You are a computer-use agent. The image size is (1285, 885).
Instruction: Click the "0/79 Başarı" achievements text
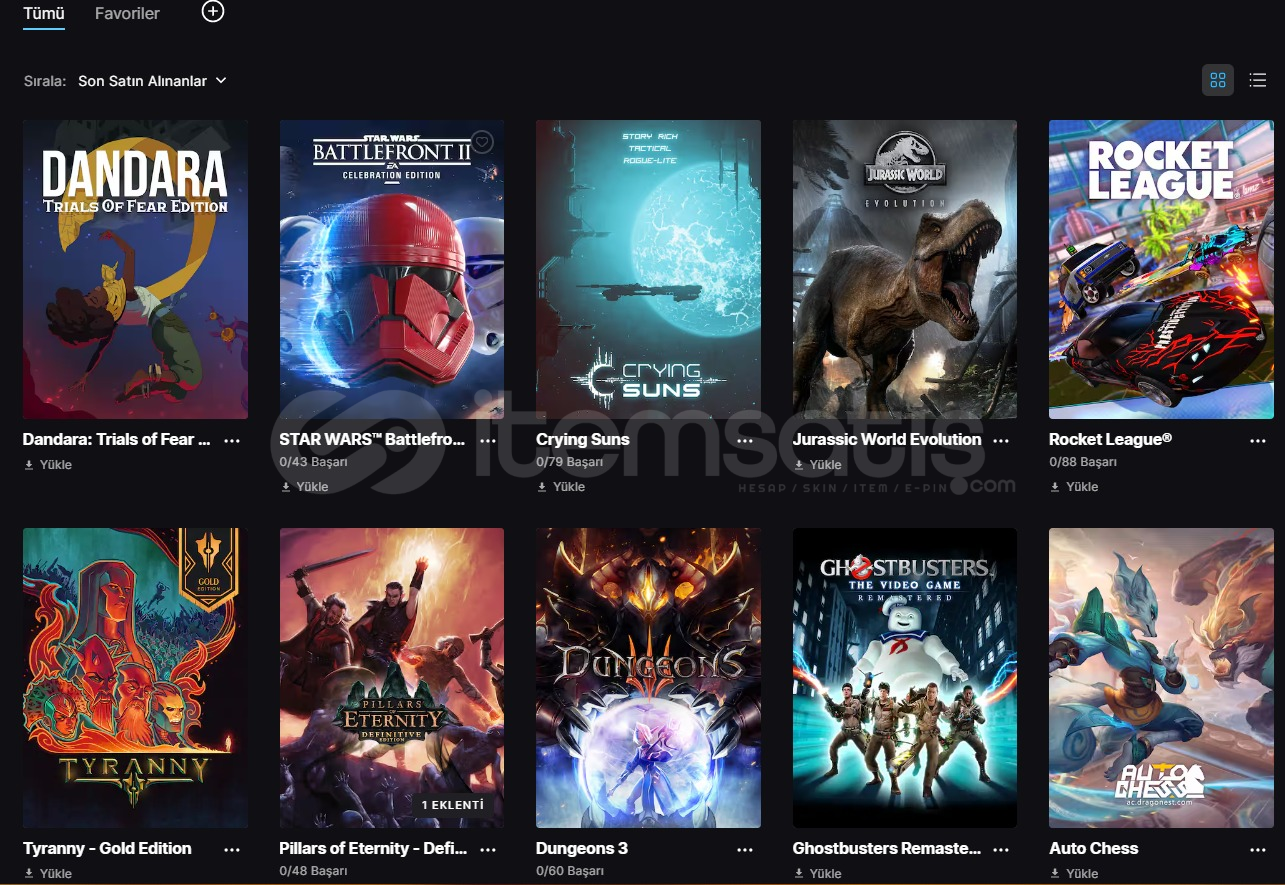570,463
